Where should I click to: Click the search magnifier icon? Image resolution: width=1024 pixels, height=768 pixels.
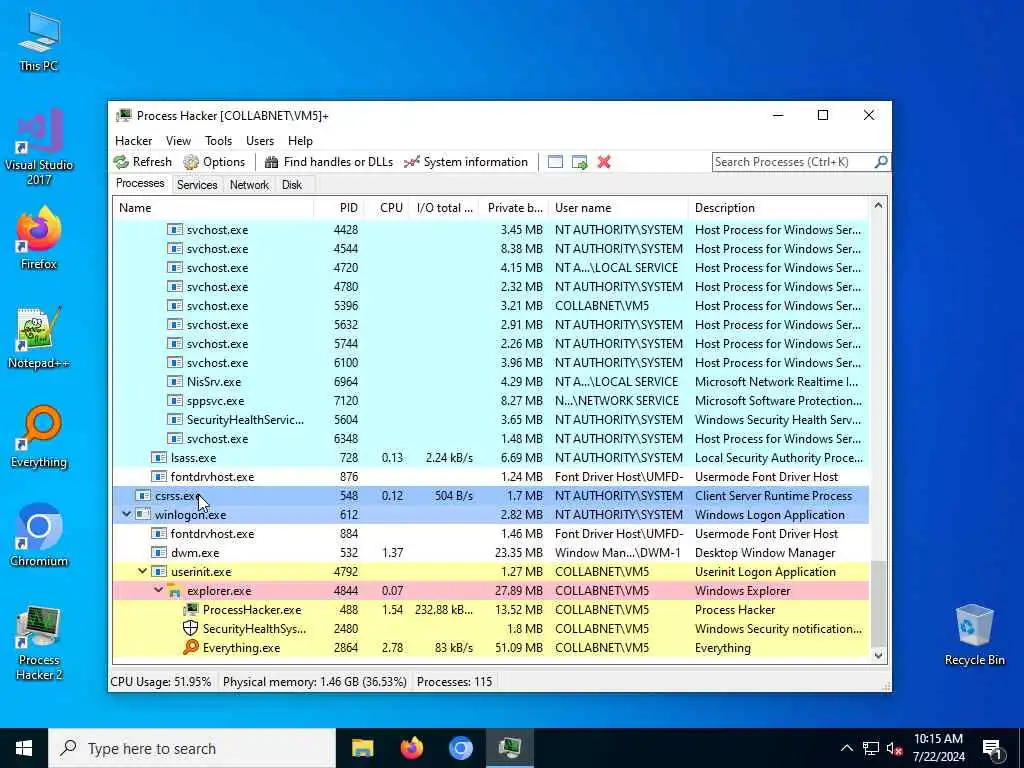(880, 161)
